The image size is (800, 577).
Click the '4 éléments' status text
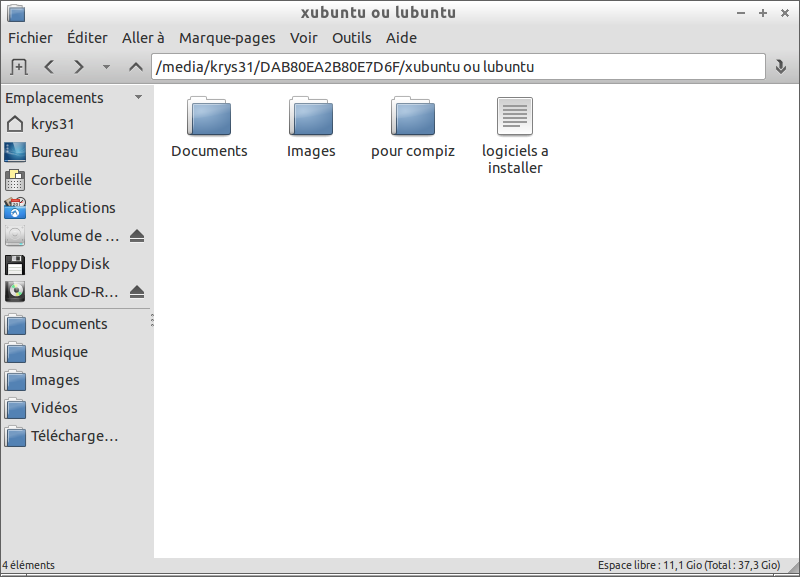(x=29, y=565)
